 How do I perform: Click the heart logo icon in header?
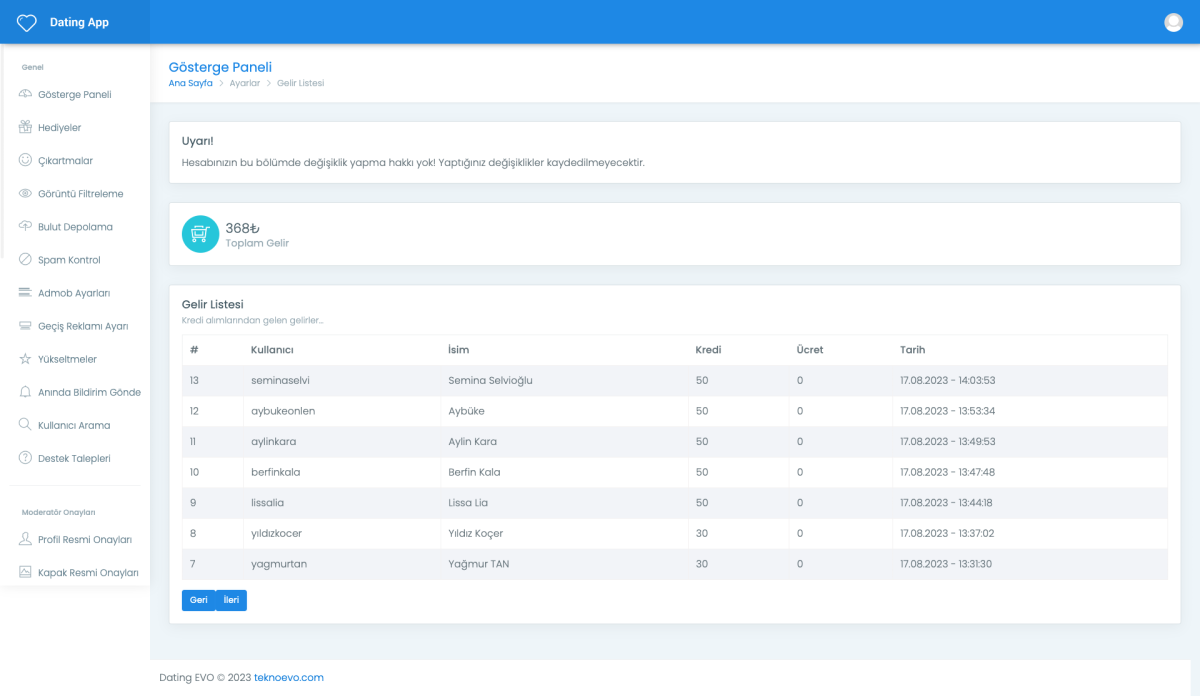27,22
